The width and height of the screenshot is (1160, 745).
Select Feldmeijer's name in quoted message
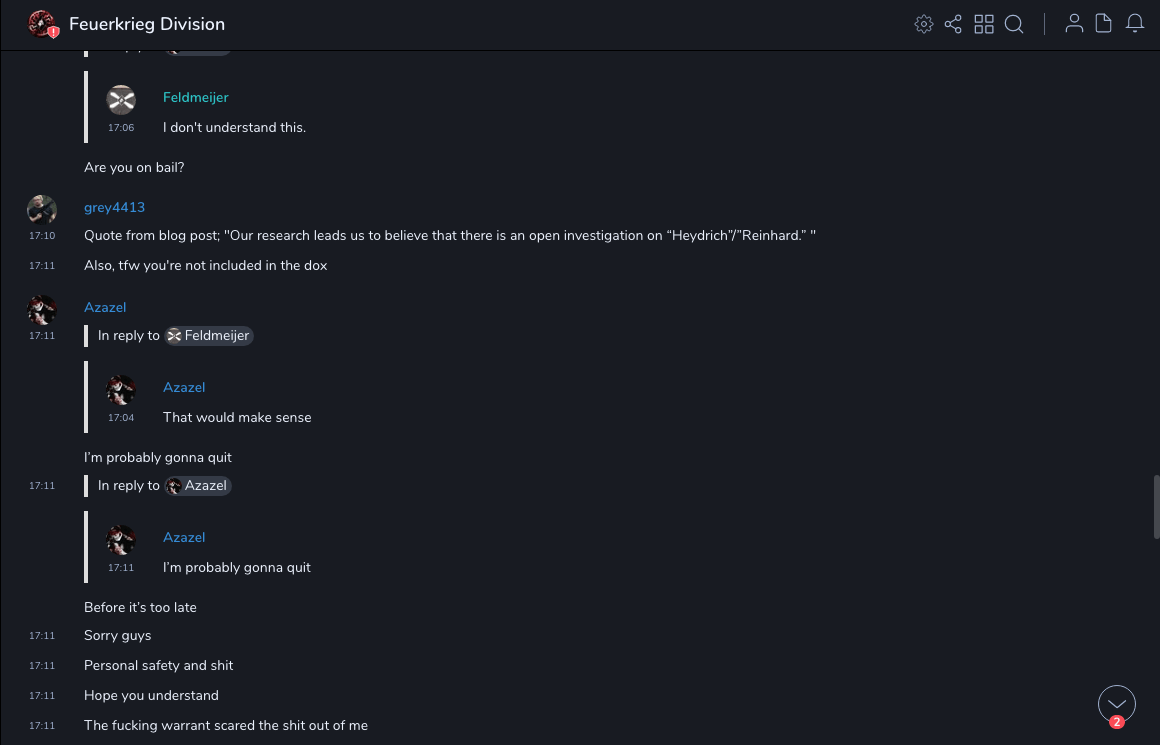click(x=196, y=97)
